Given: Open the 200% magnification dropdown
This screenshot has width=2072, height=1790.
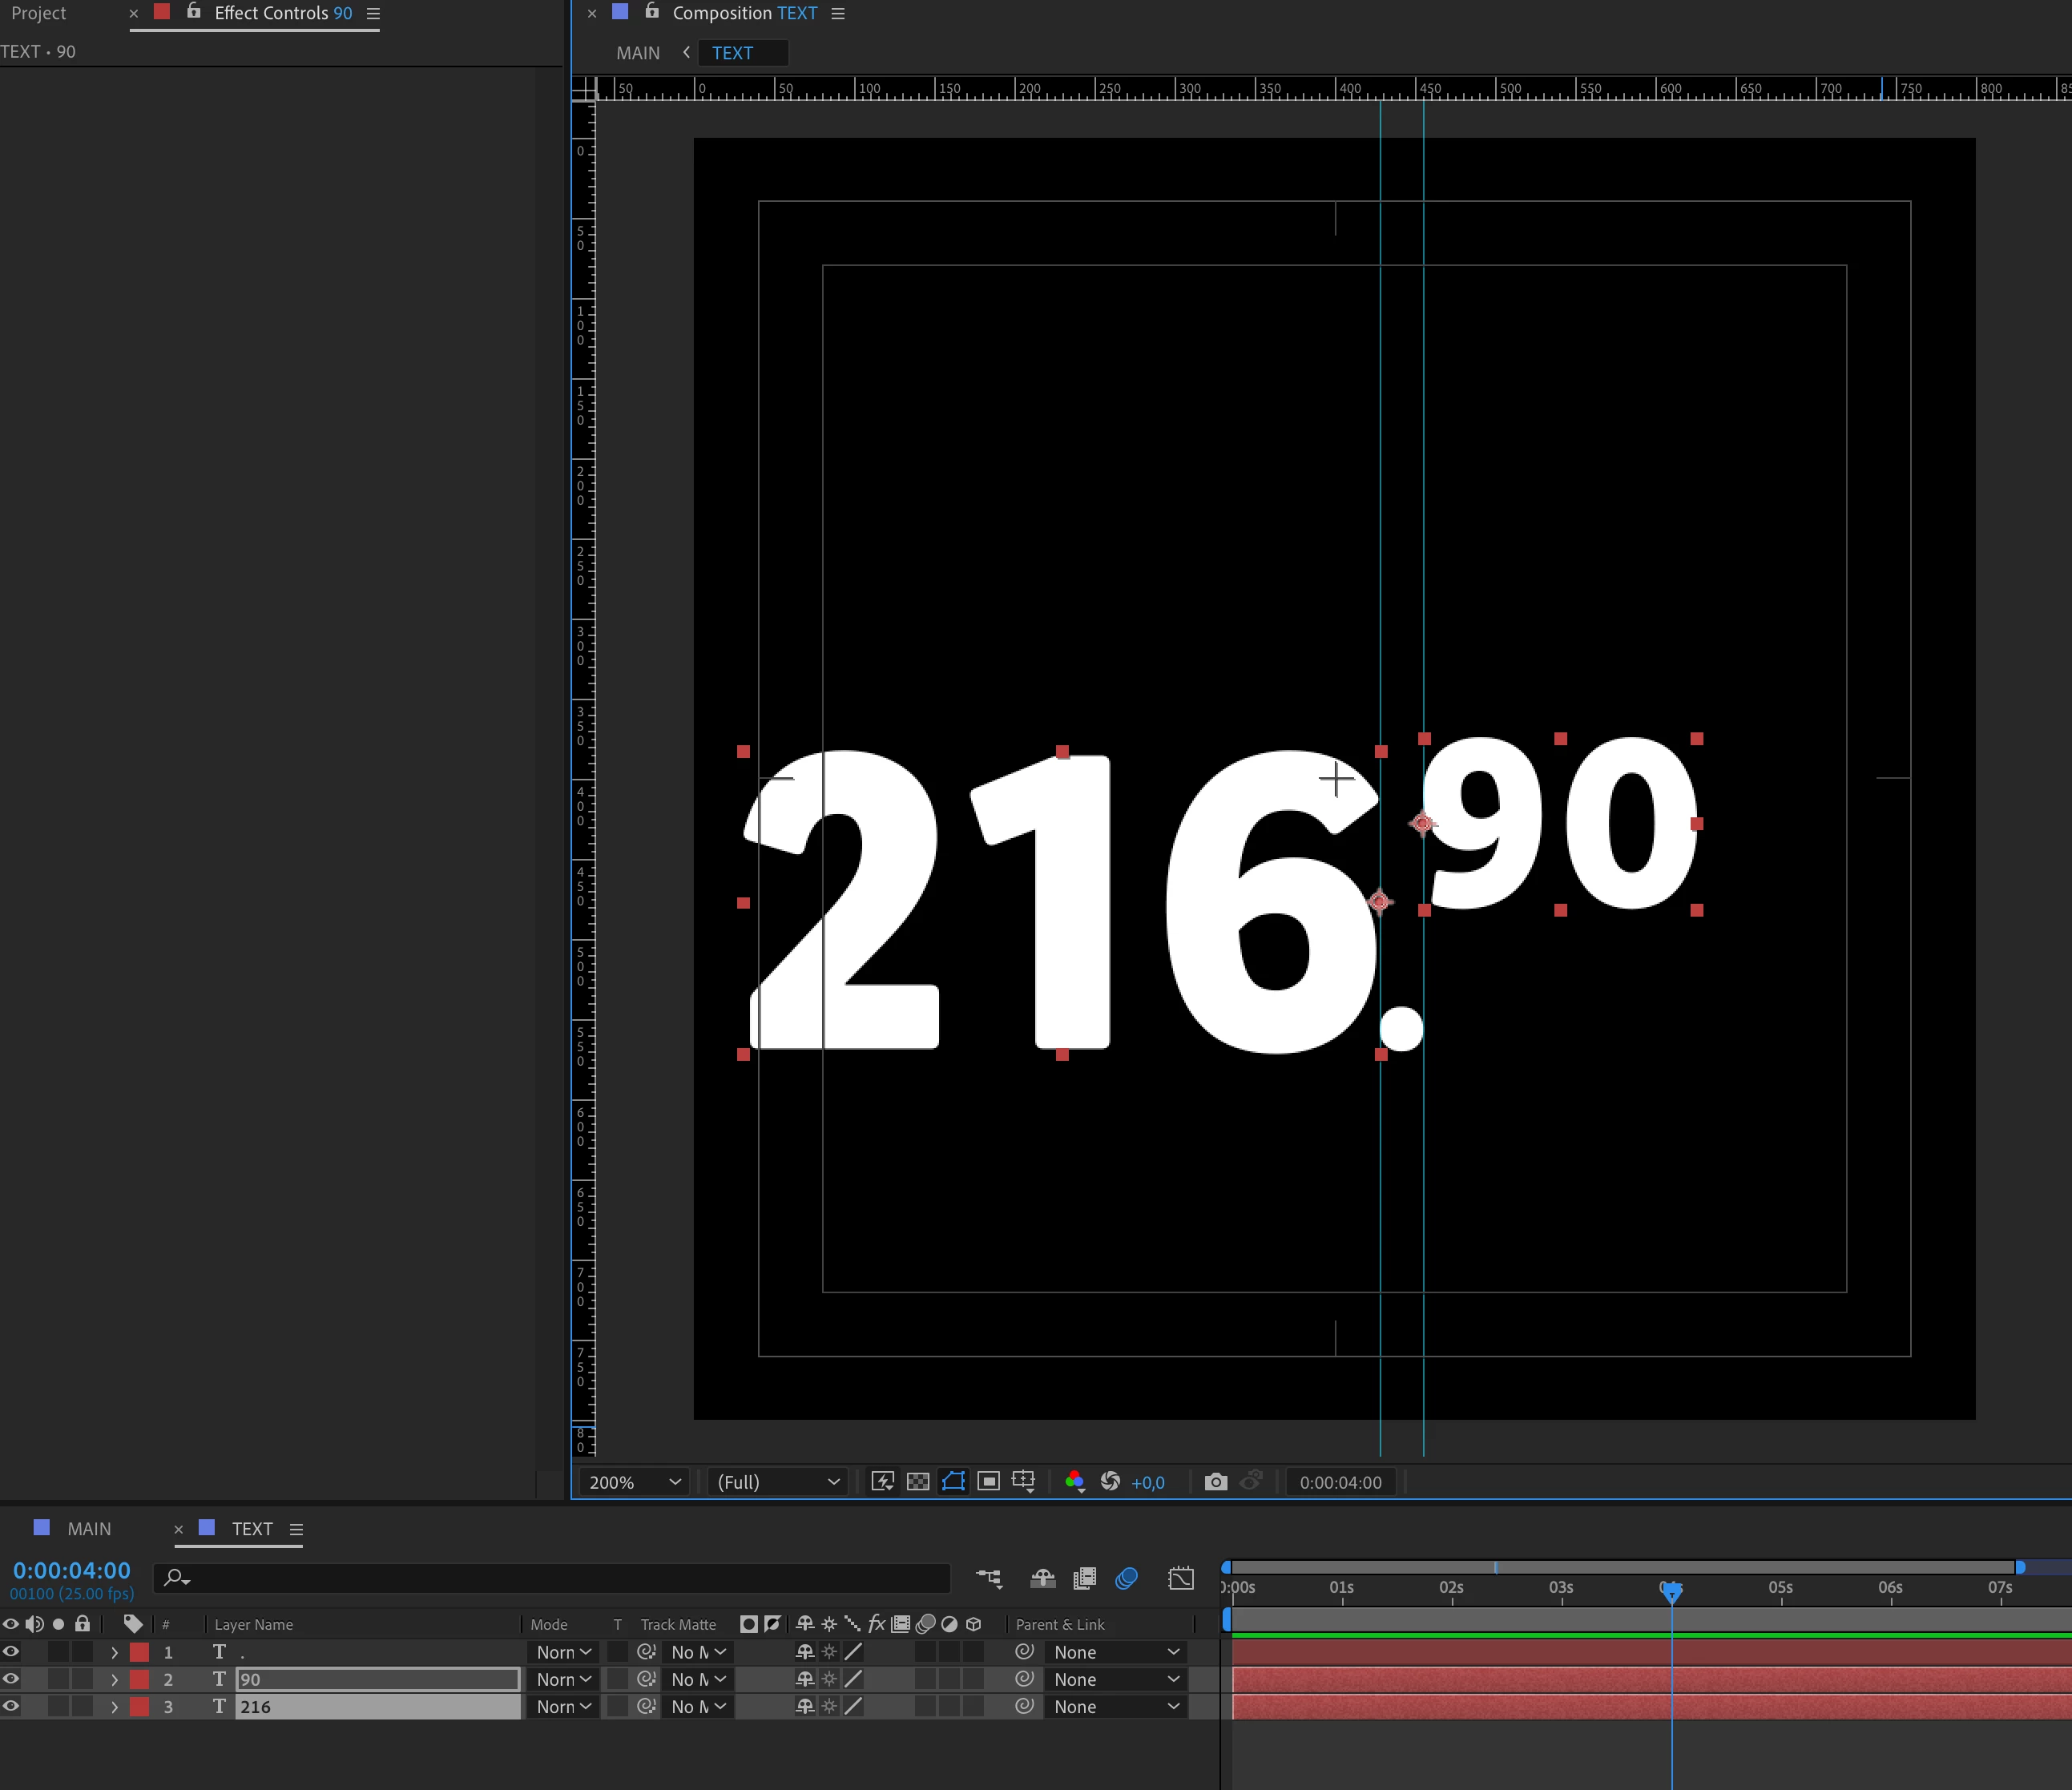Looking at the screenshot, I should pyautogui.click(x=634, y=1482).
